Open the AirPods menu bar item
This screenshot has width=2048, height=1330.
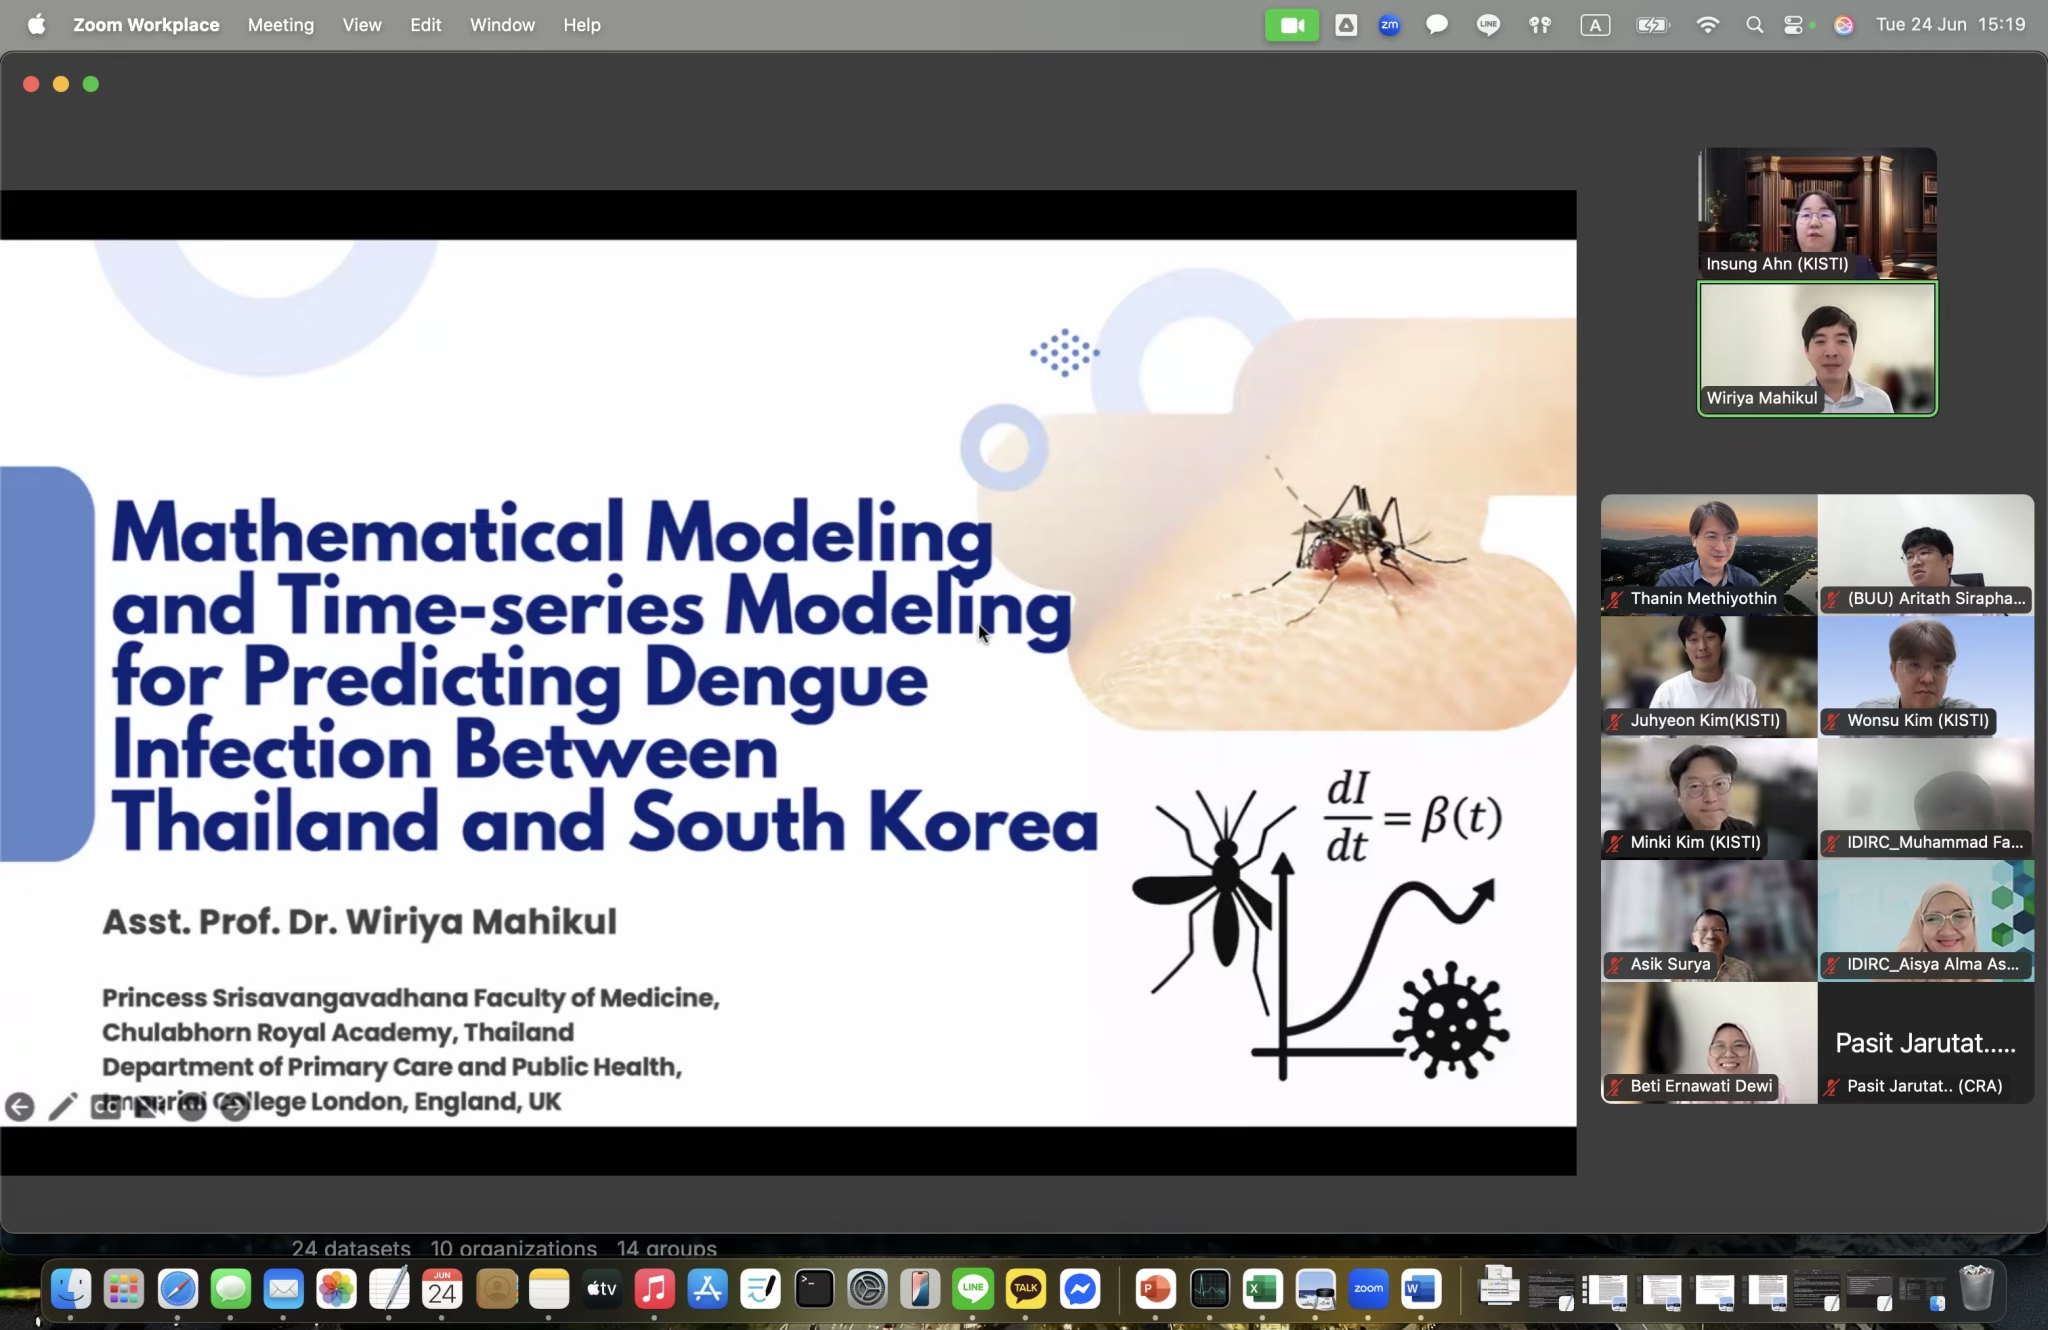pos(1540,25)
